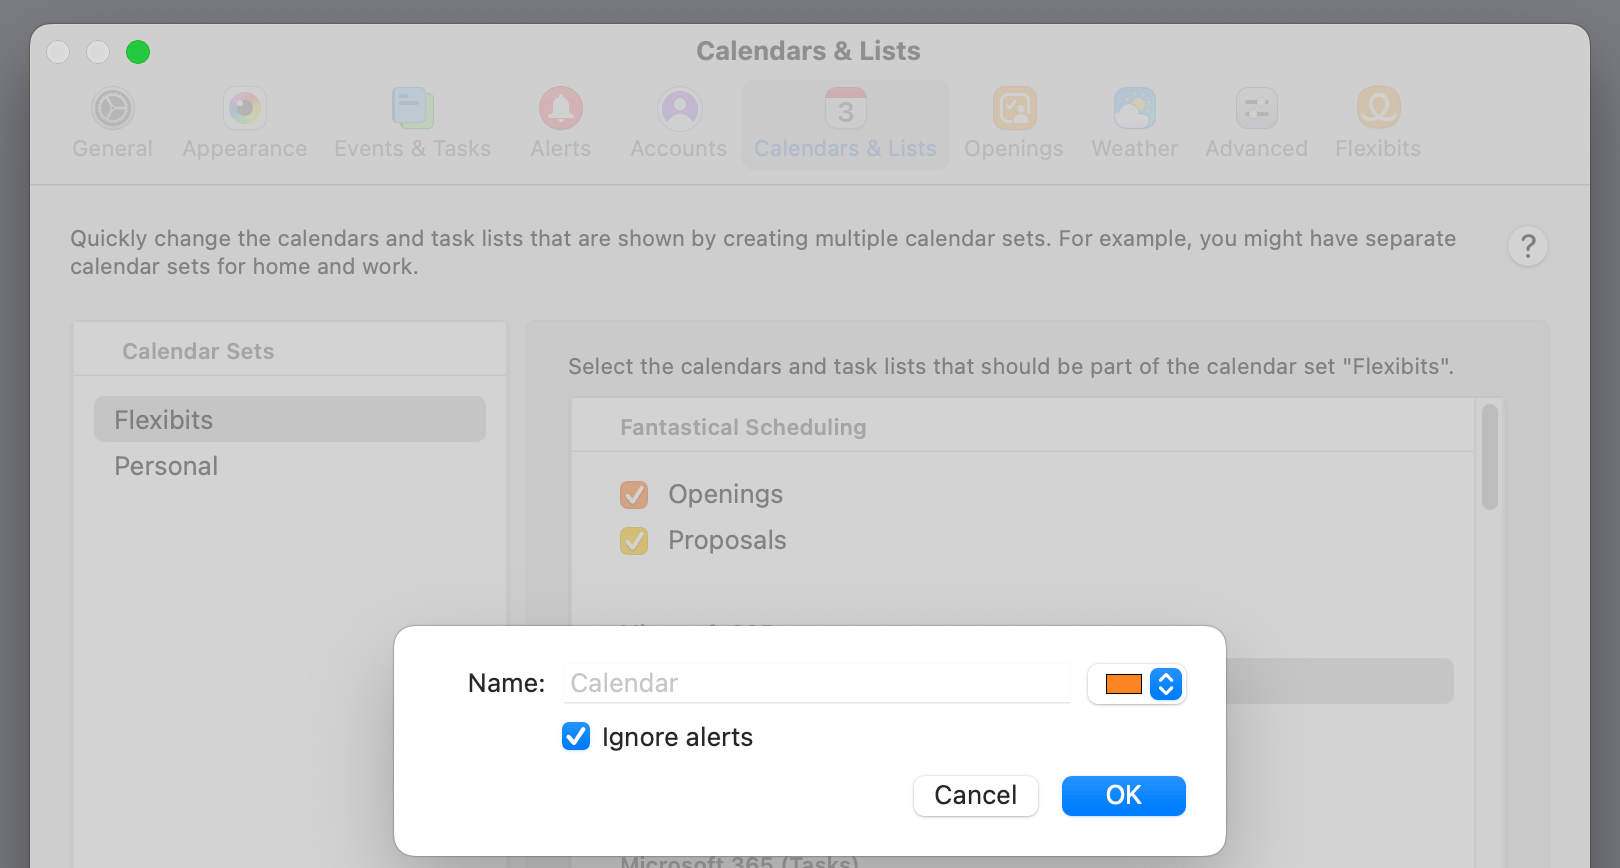This screenshot has width=1620, height=868.
Task: Open the Flexibits preferences icon
Action: [x=1378, y=109]
